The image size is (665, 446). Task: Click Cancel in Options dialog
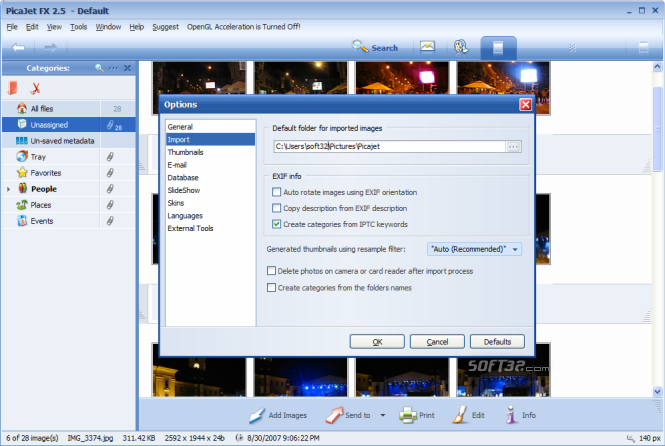tap(437, 342)
